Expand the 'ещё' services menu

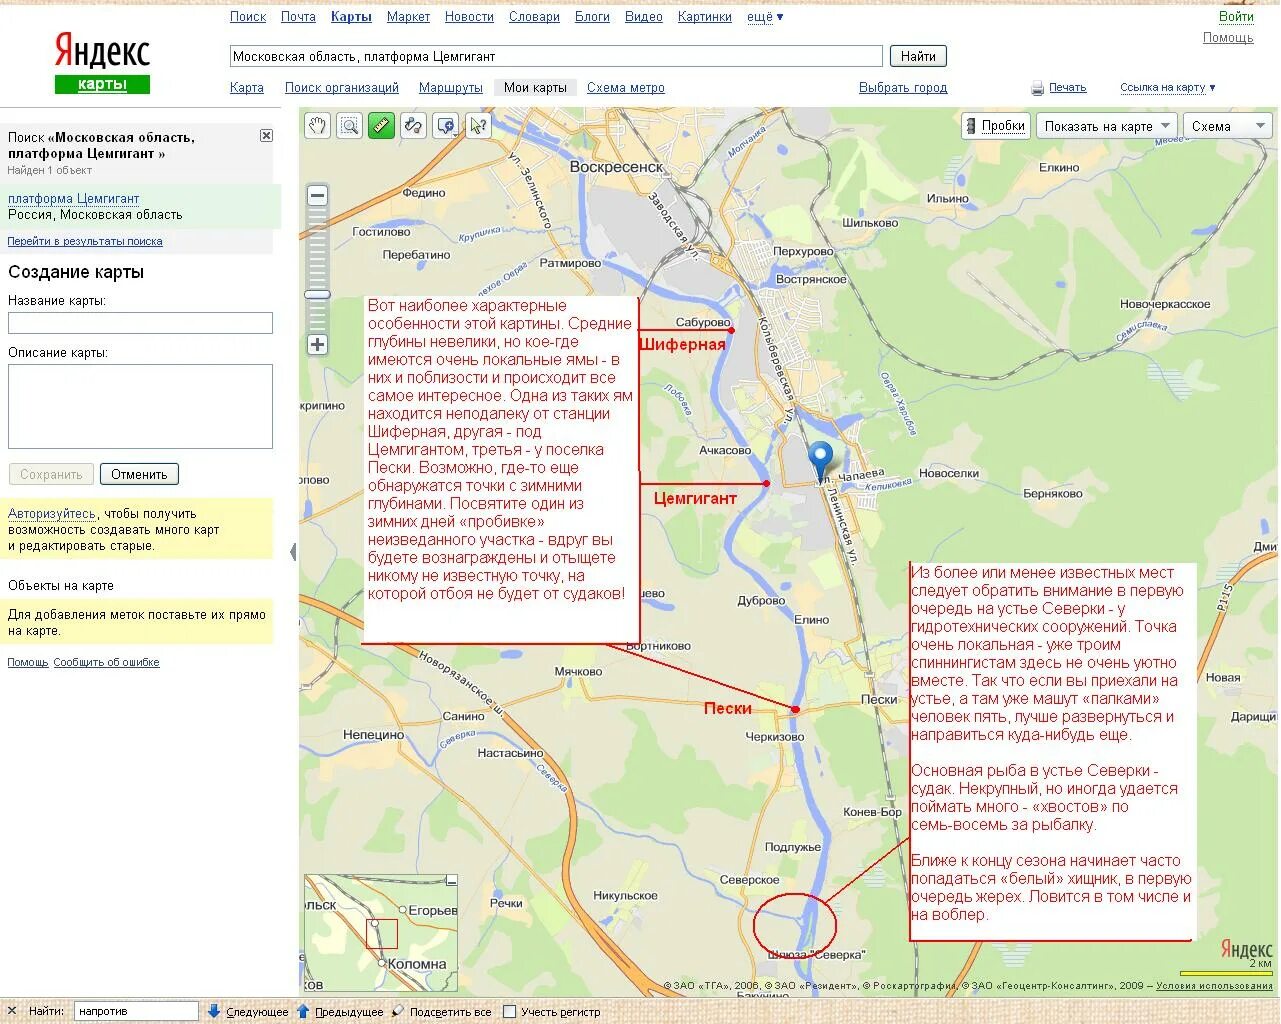765,17
